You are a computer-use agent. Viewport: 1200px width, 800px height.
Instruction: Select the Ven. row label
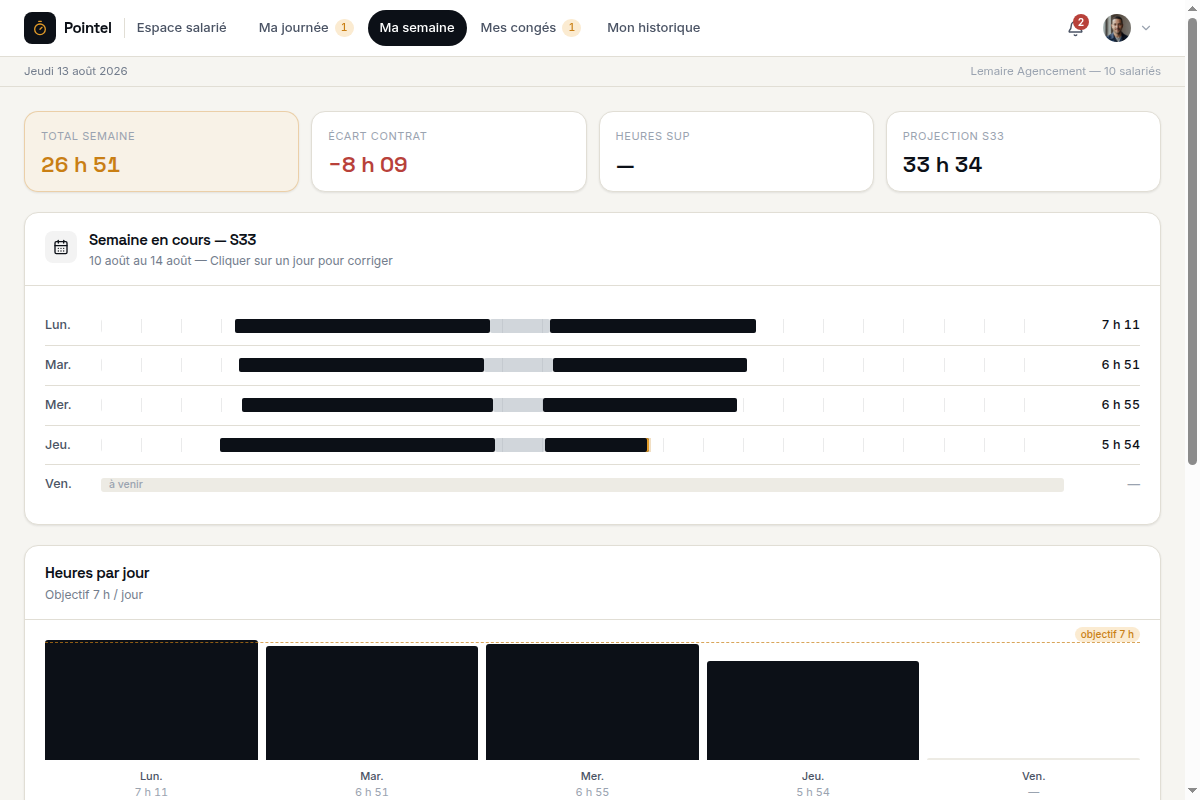pyautogui.click(x=58, y=484)
